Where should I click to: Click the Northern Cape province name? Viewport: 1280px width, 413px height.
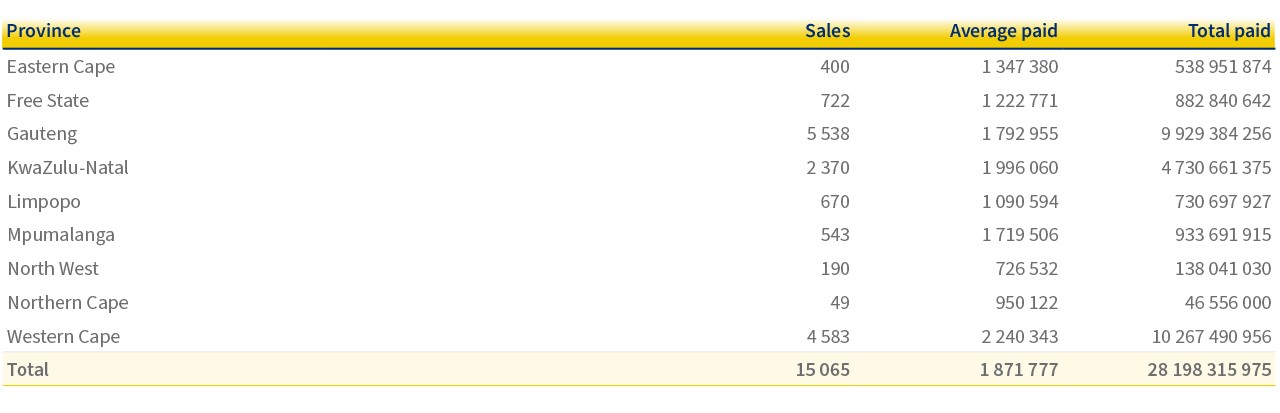pyautogui.click(x=68, y=303)
